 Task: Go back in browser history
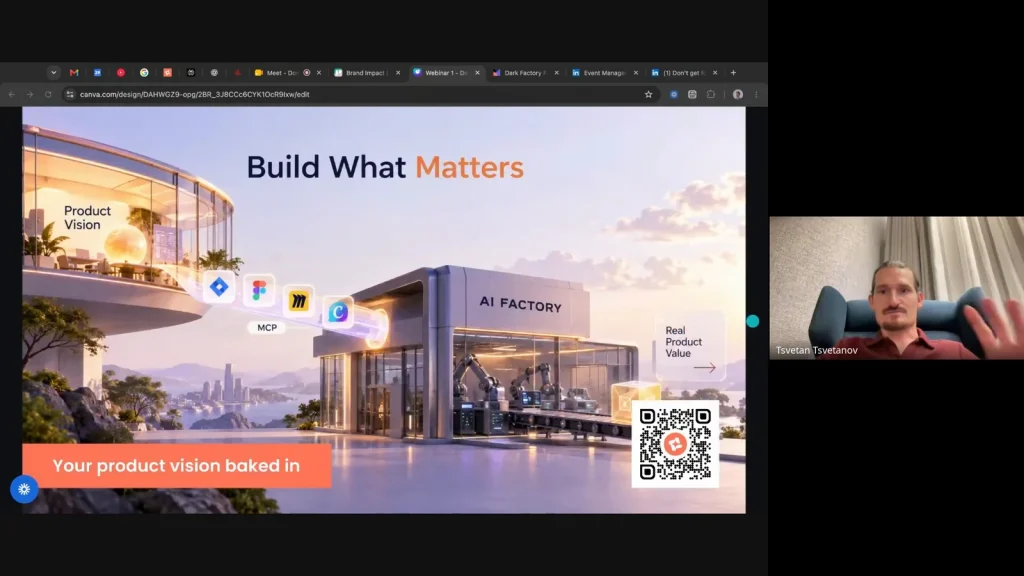tap(12, 94)
